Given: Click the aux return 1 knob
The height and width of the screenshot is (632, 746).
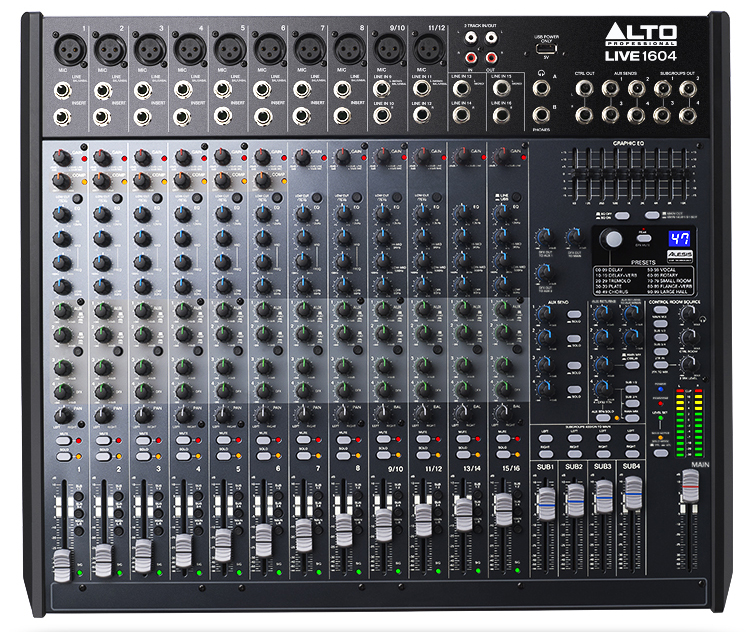Looking at the screenshot, I should tap(603, 313).
